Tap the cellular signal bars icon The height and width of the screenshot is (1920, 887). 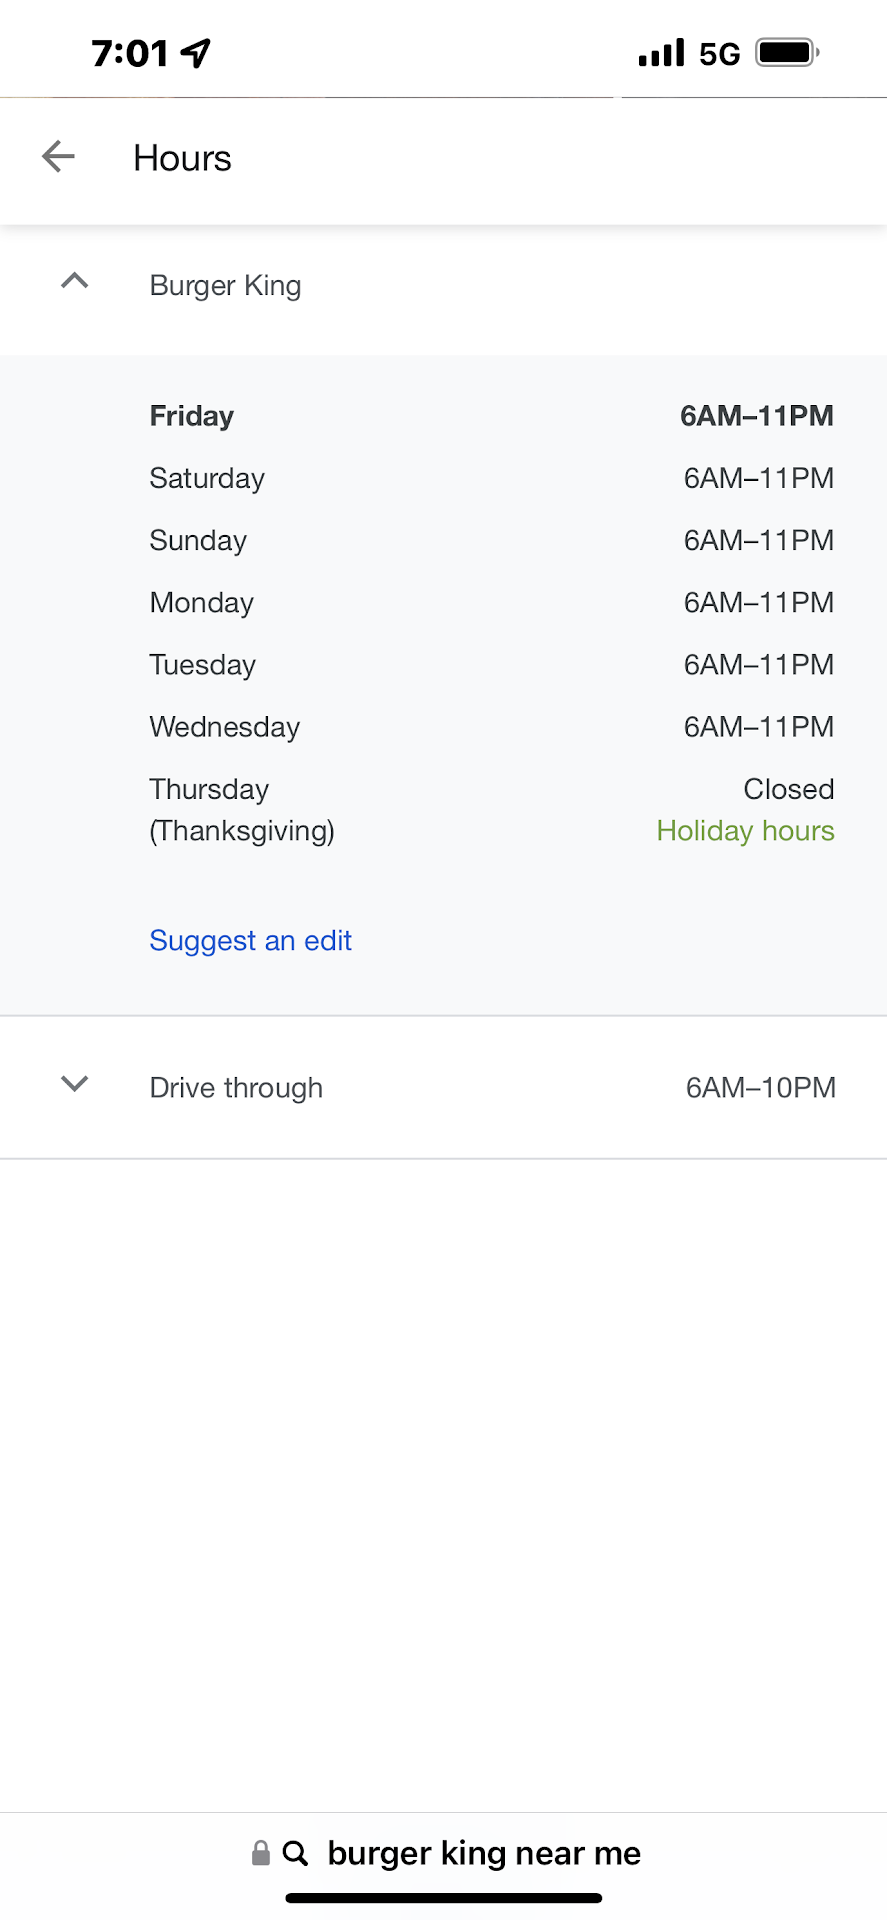[661, 52]
